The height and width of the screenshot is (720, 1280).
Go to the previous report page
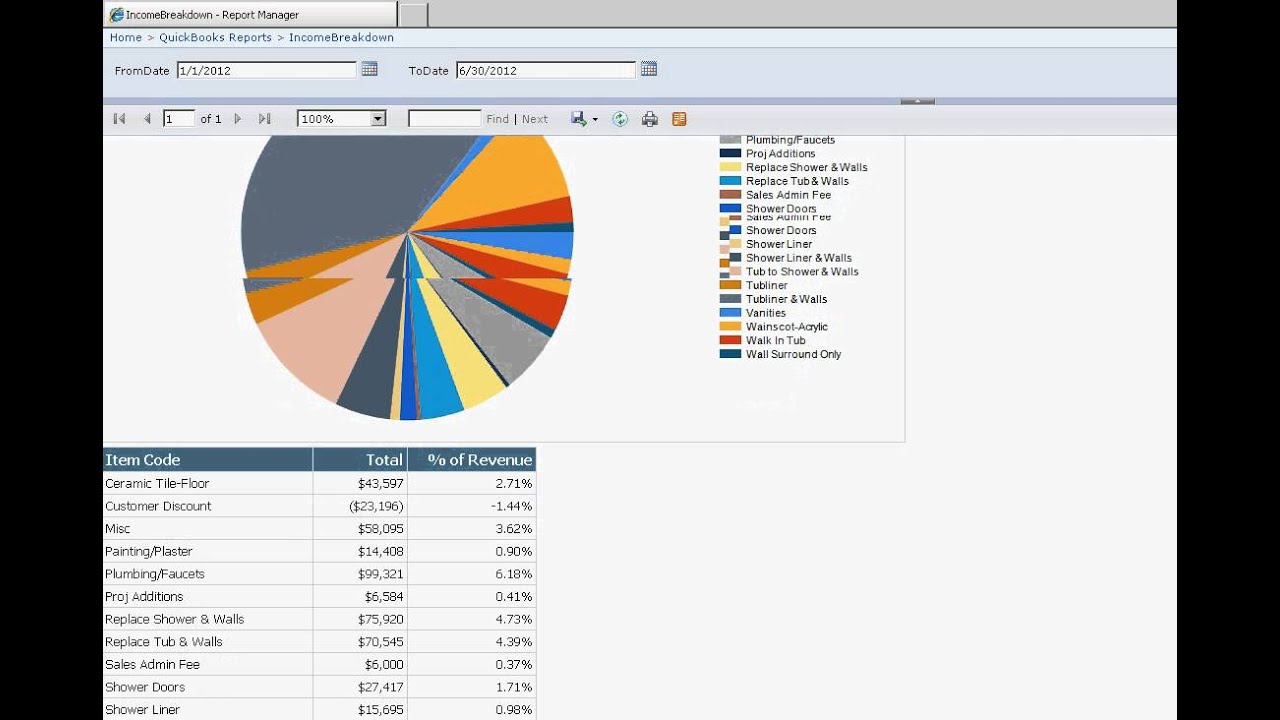(x=147, y=119)
